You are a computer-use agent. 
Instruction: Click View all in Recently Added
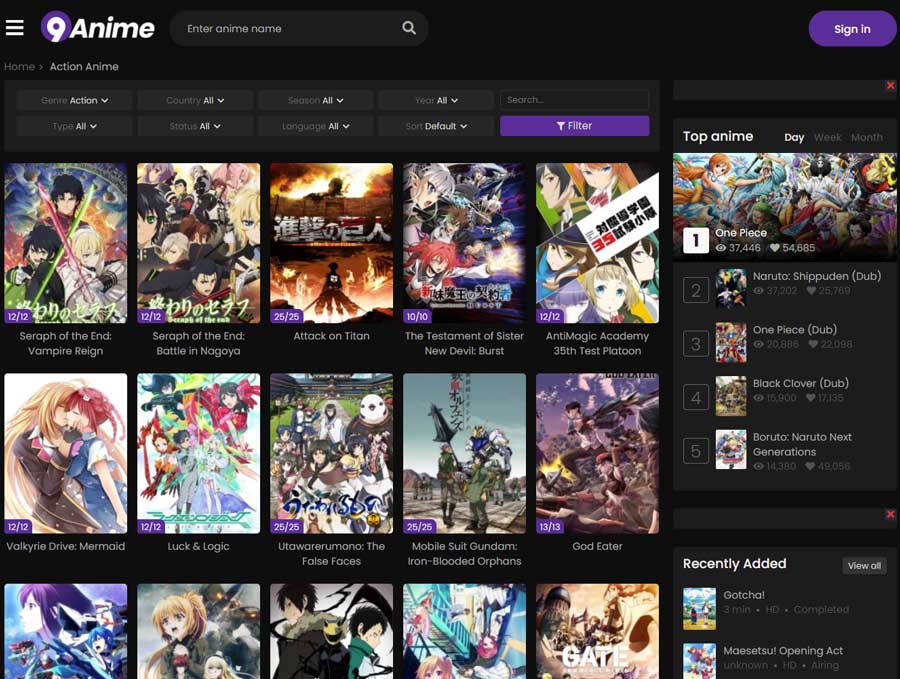click(x=864, y=565)
